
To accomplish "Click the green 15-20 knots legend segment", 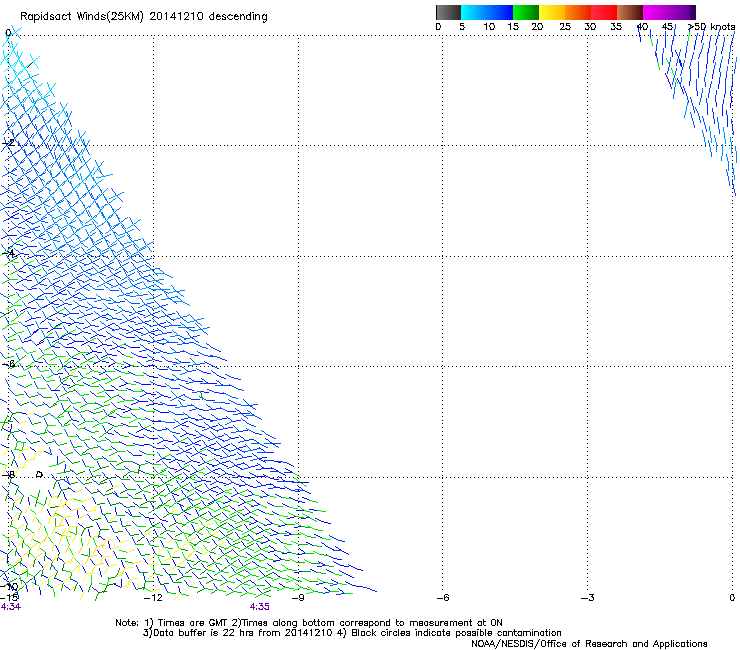I will pos(526,12).
